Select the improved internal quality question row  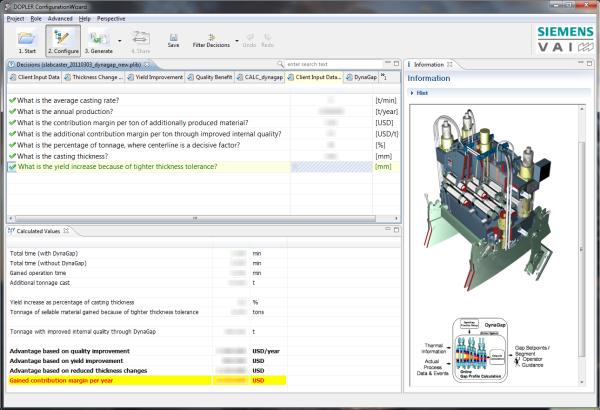[x=204, y=134]
